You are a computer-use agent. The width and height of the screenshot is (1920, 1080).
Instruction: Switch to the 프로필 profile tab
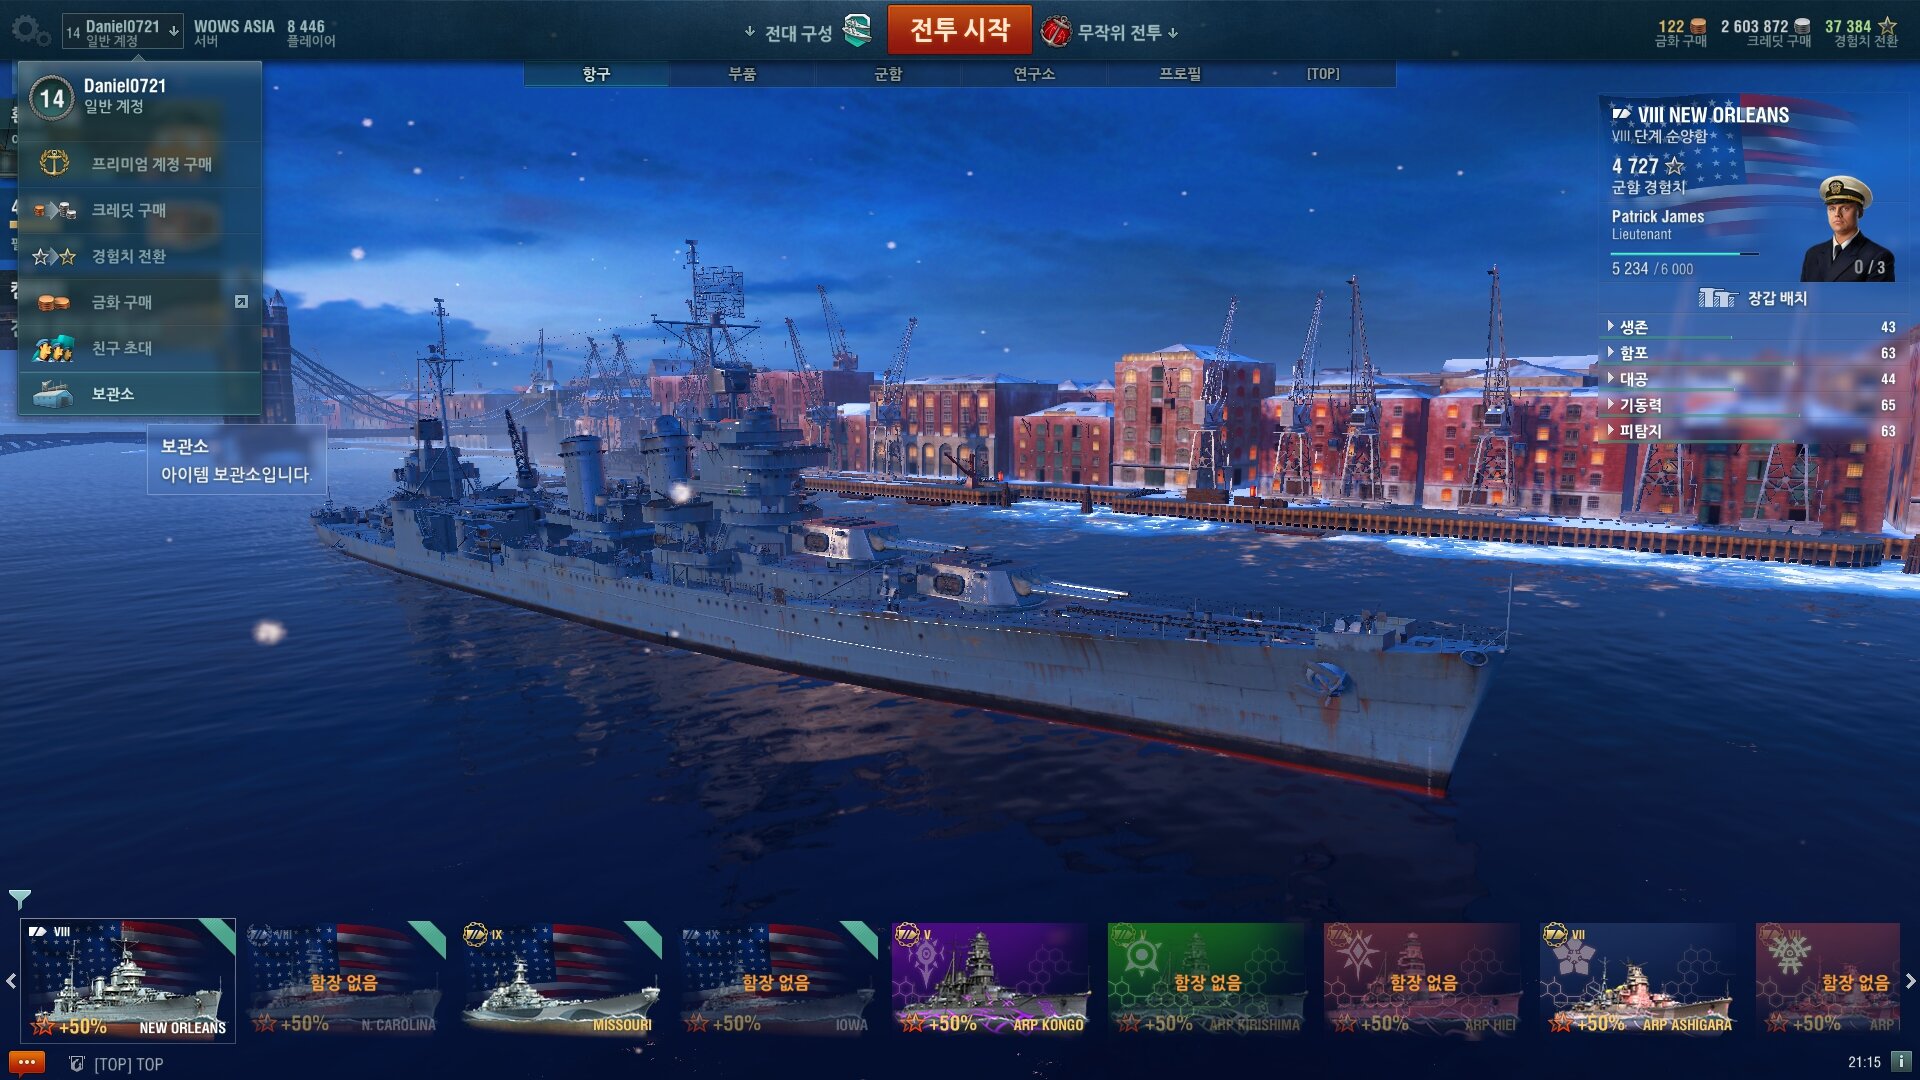pyautogui.click(x=1180, y=74)
